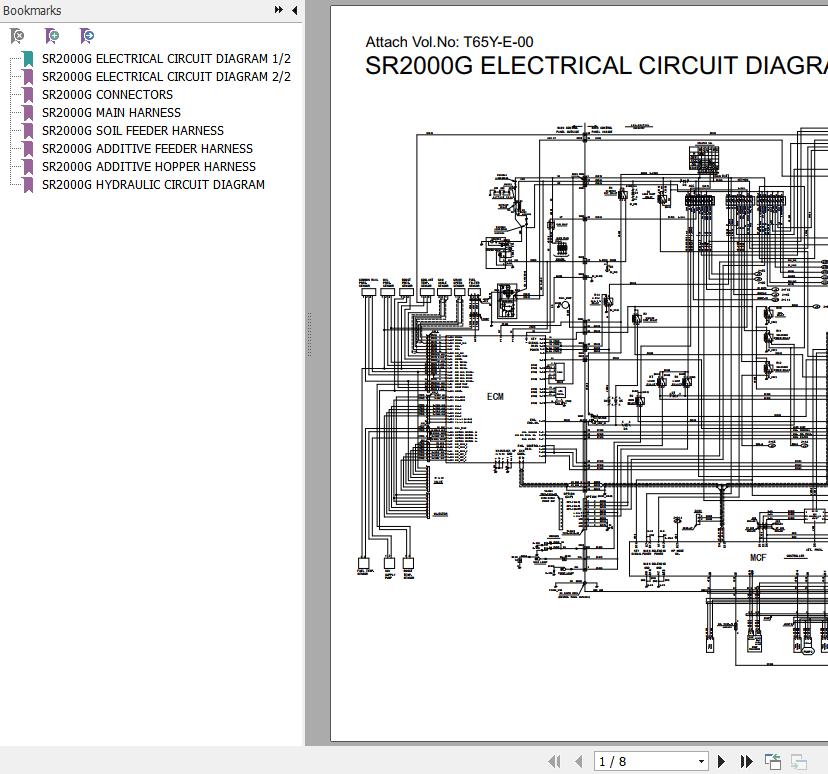Screen dimensions: 828x774
Task: Go to first page button
Action: (554, 761)
